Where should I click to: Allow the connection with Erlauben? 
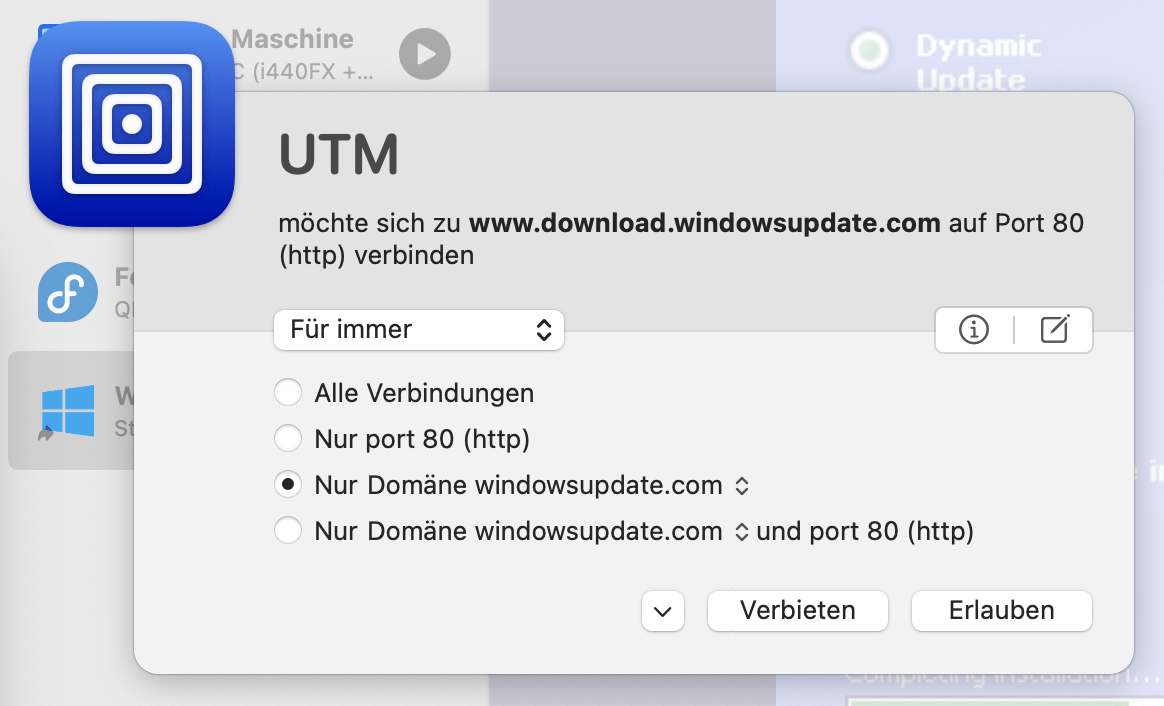[1000, 610]
